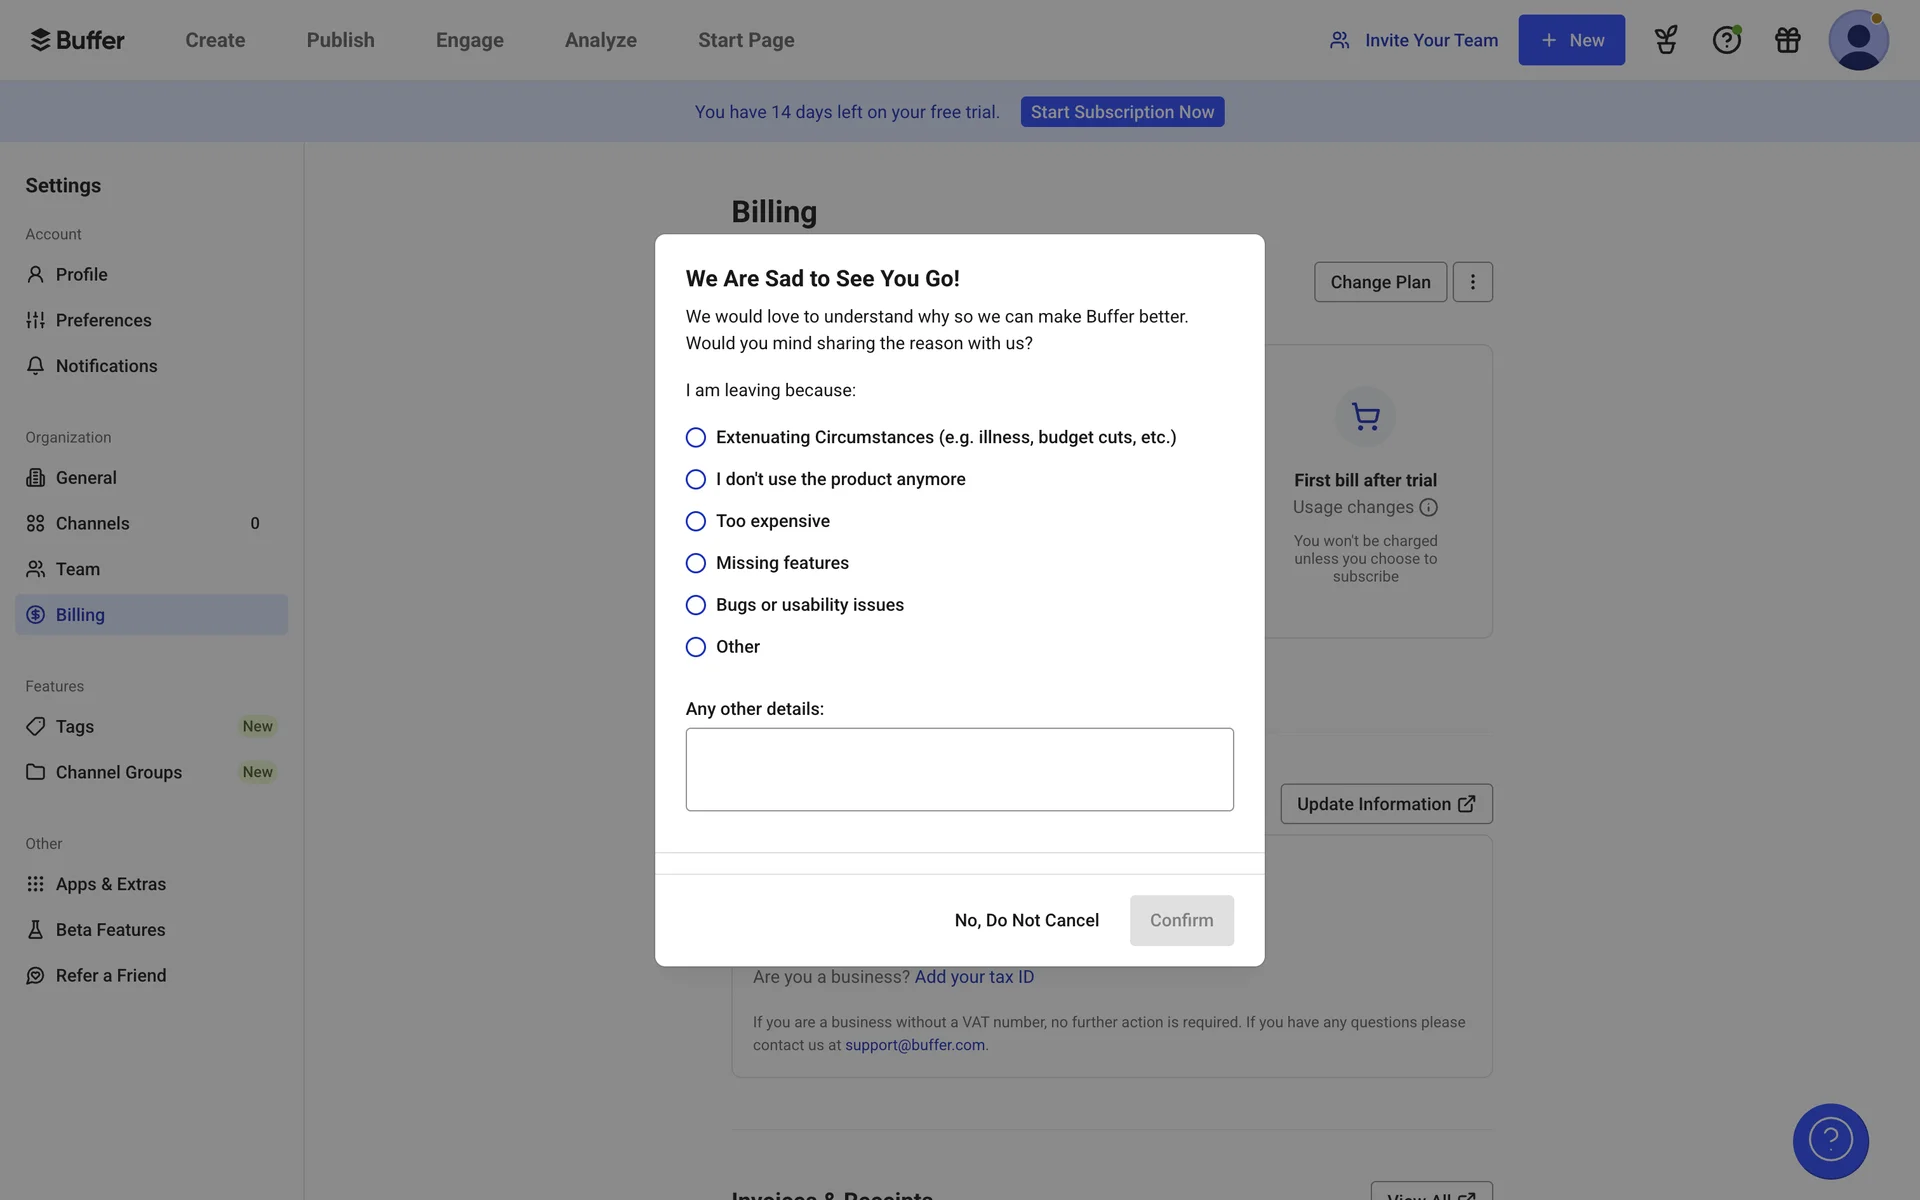This screenshot has width=1920, height=1200.
Task: Click the support@buffer.com email link
Action: point(914,1045)
